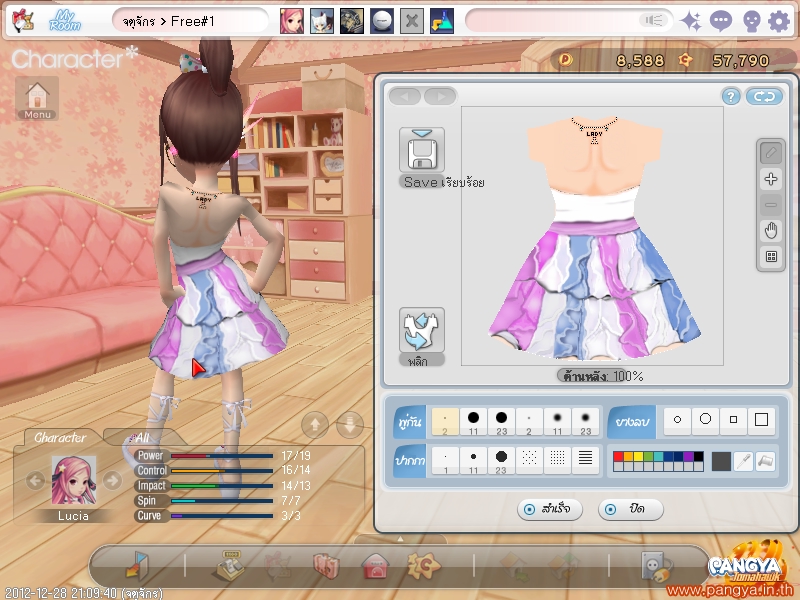This screenshot has height=600, width=800.
Task: Click next character right arrow beside Lucia
Action: point(112,480)
